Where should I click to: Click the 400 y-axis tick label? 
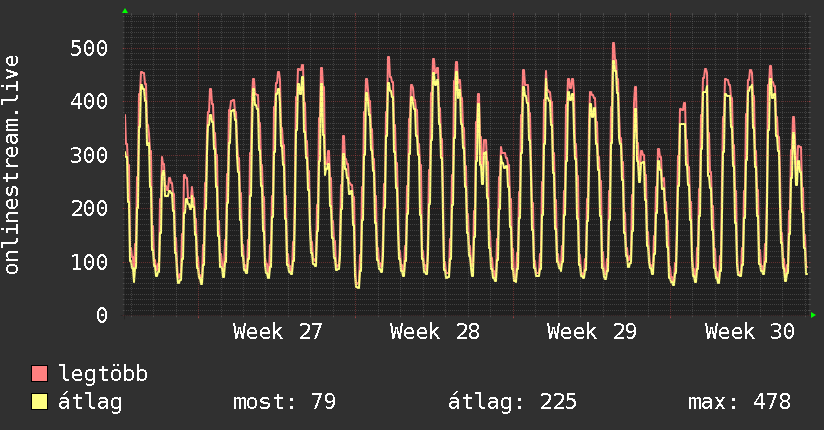(89, 101)
